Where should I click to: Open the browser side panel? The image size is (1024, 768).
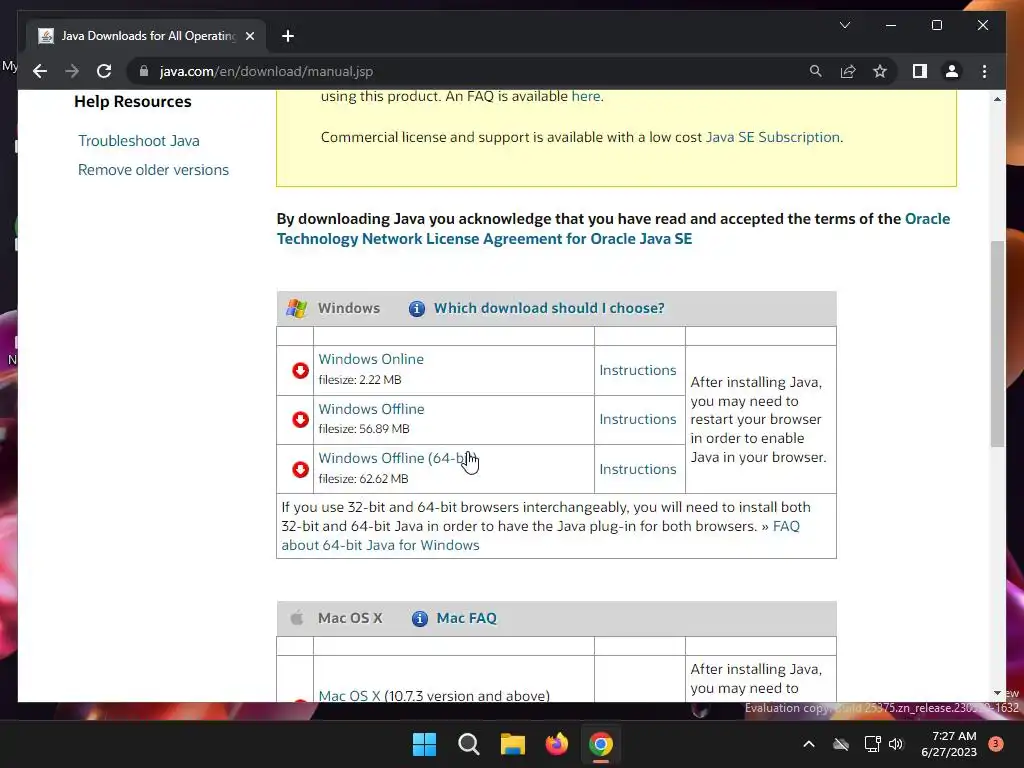click(x=920, y=71)
